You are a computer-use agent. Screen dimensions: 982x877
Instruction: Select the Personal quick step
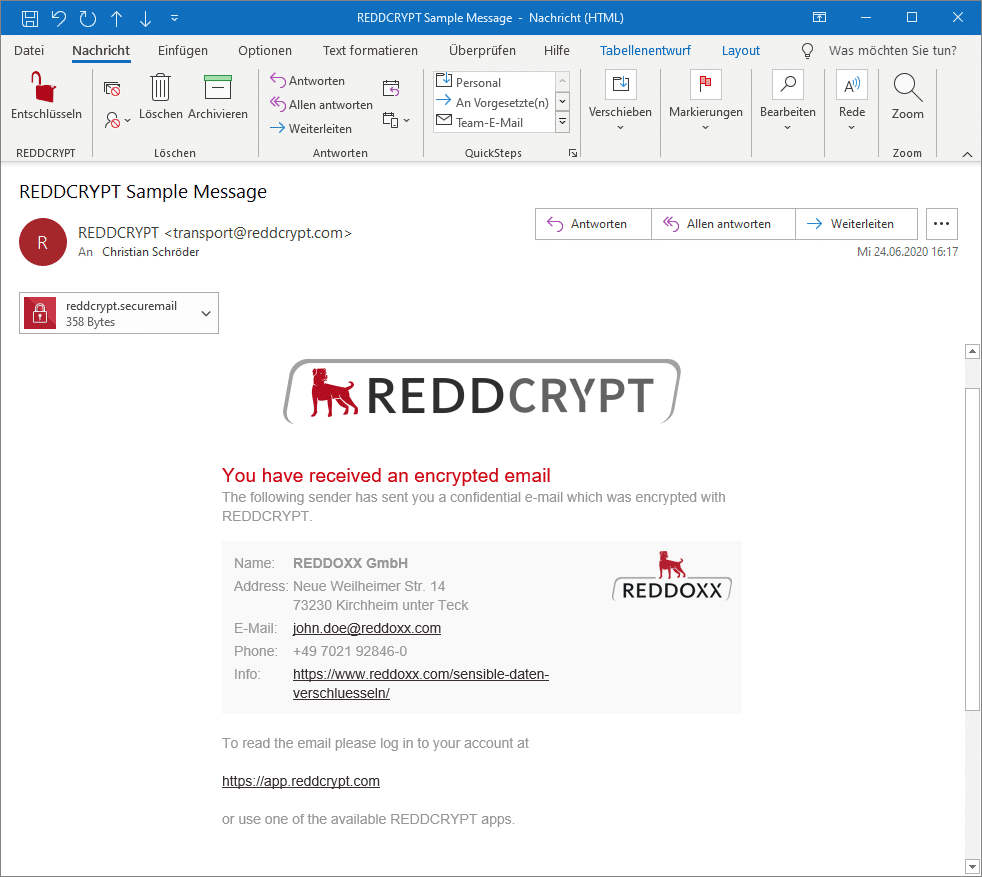click(x=494, y=82)
